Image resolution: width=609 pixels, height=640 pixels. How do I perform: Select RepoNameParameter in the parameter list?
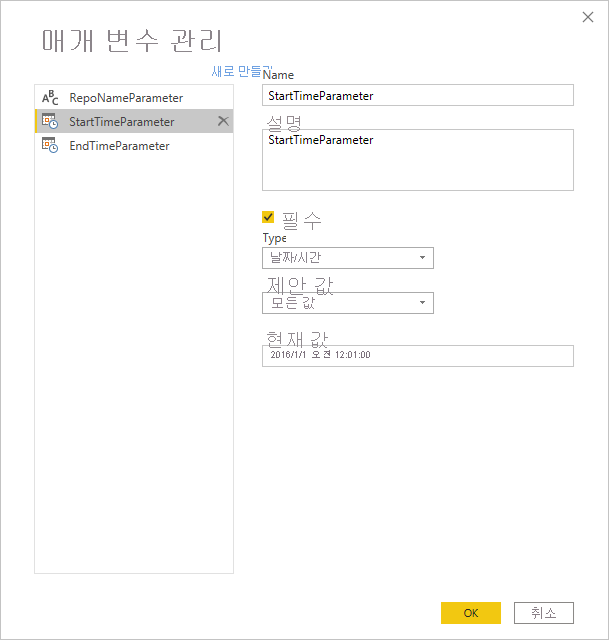(134, 98)
